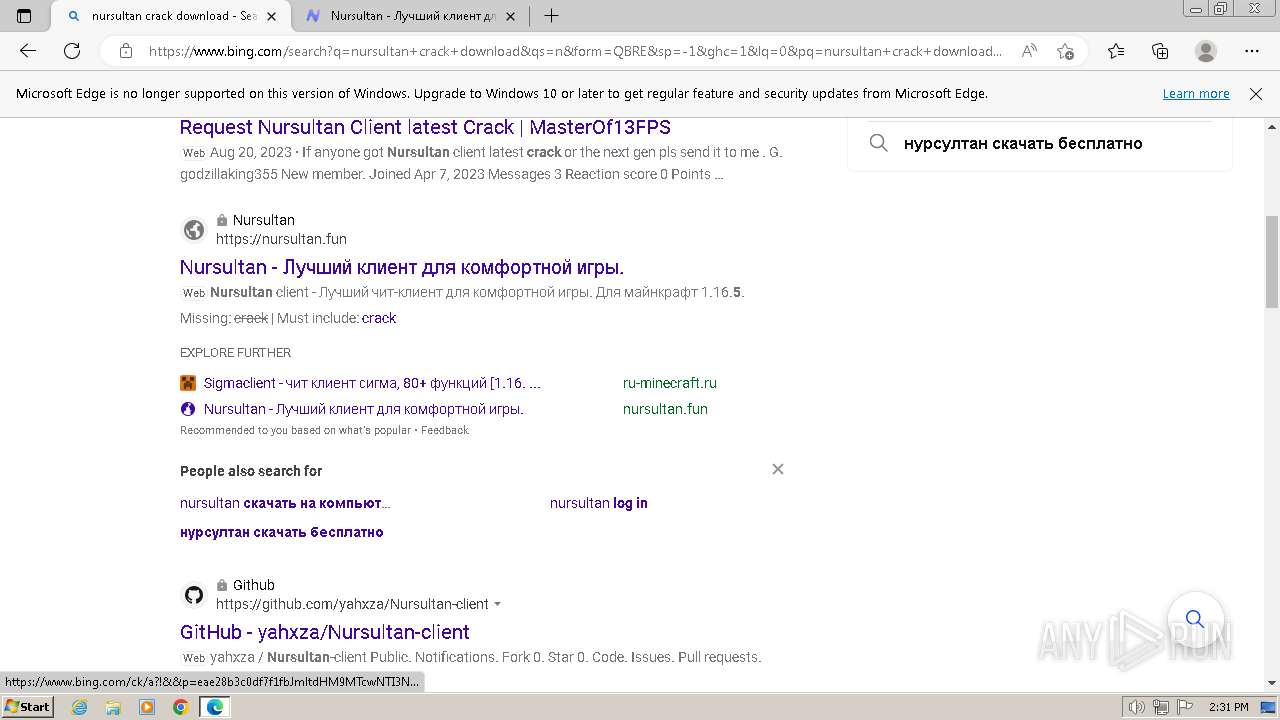Click the floating blue search button

[x=1195, y=619]
